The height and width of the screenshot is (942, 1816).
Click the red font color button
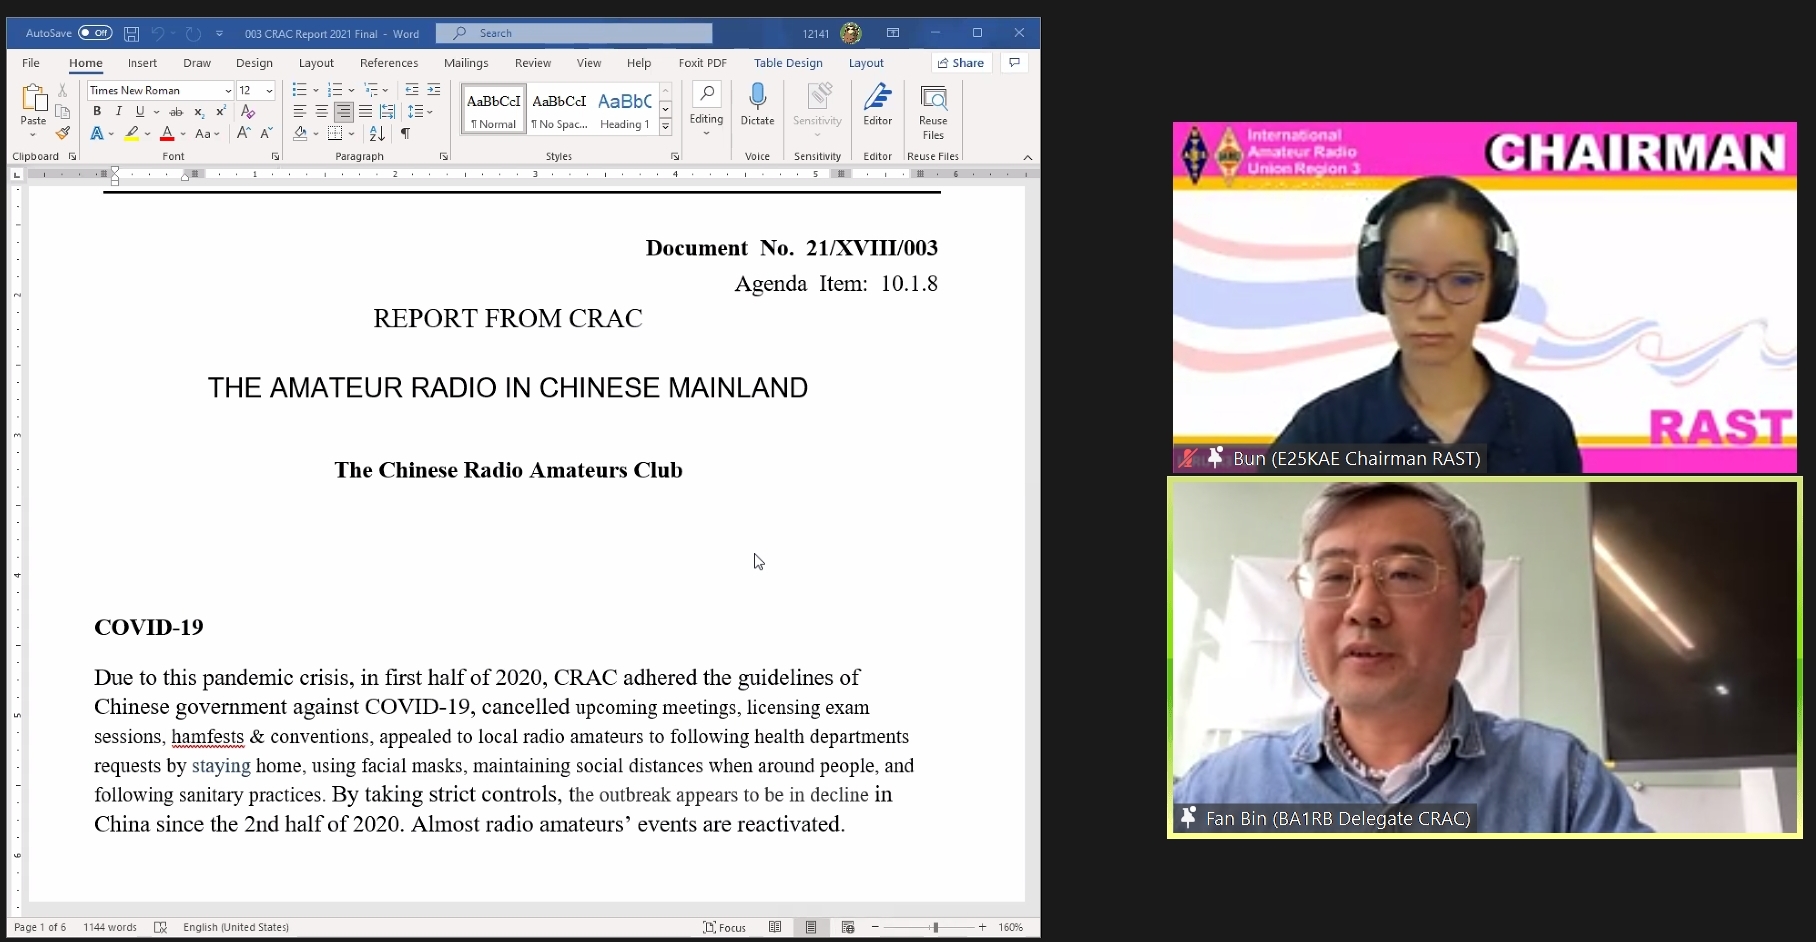click(x=167, y=133)
